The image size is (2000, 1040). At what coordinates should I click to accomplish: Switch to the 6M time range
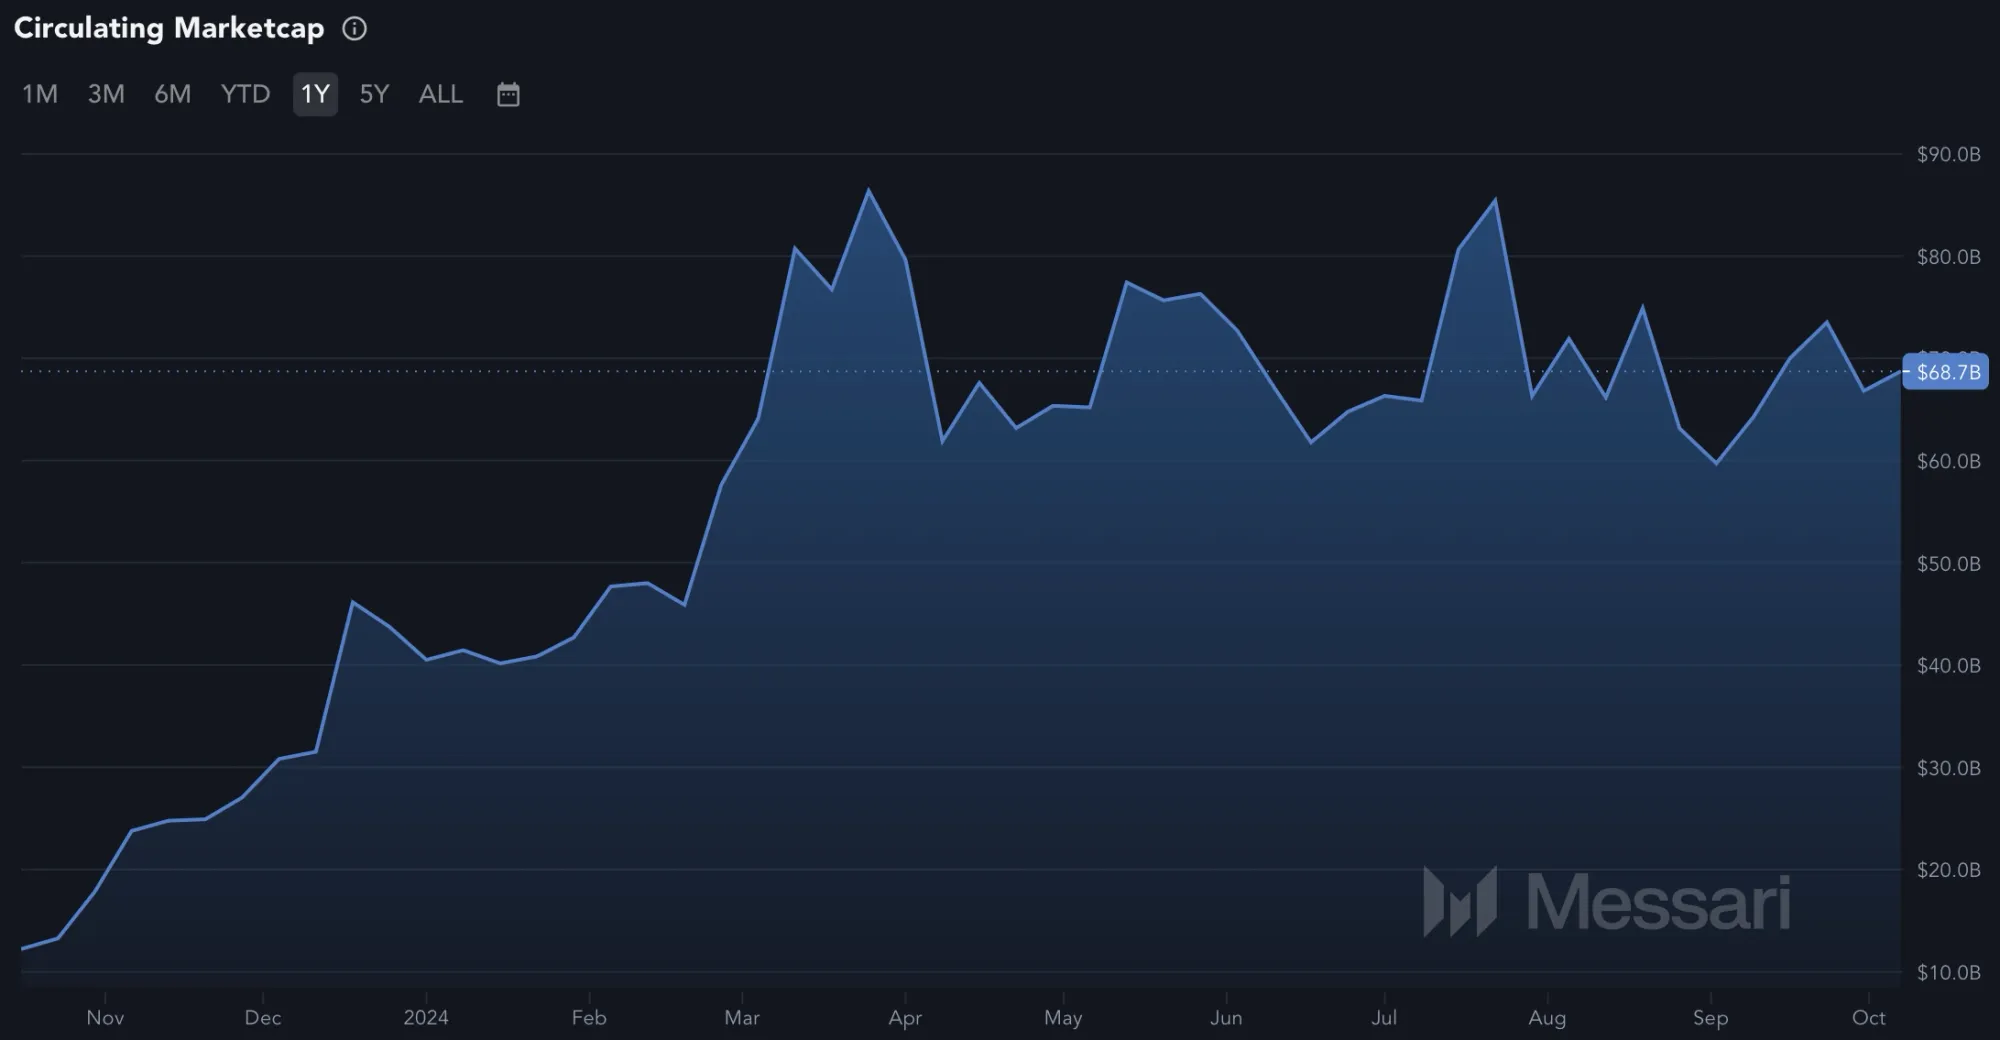pyautogui.click(x=172, y=94)
